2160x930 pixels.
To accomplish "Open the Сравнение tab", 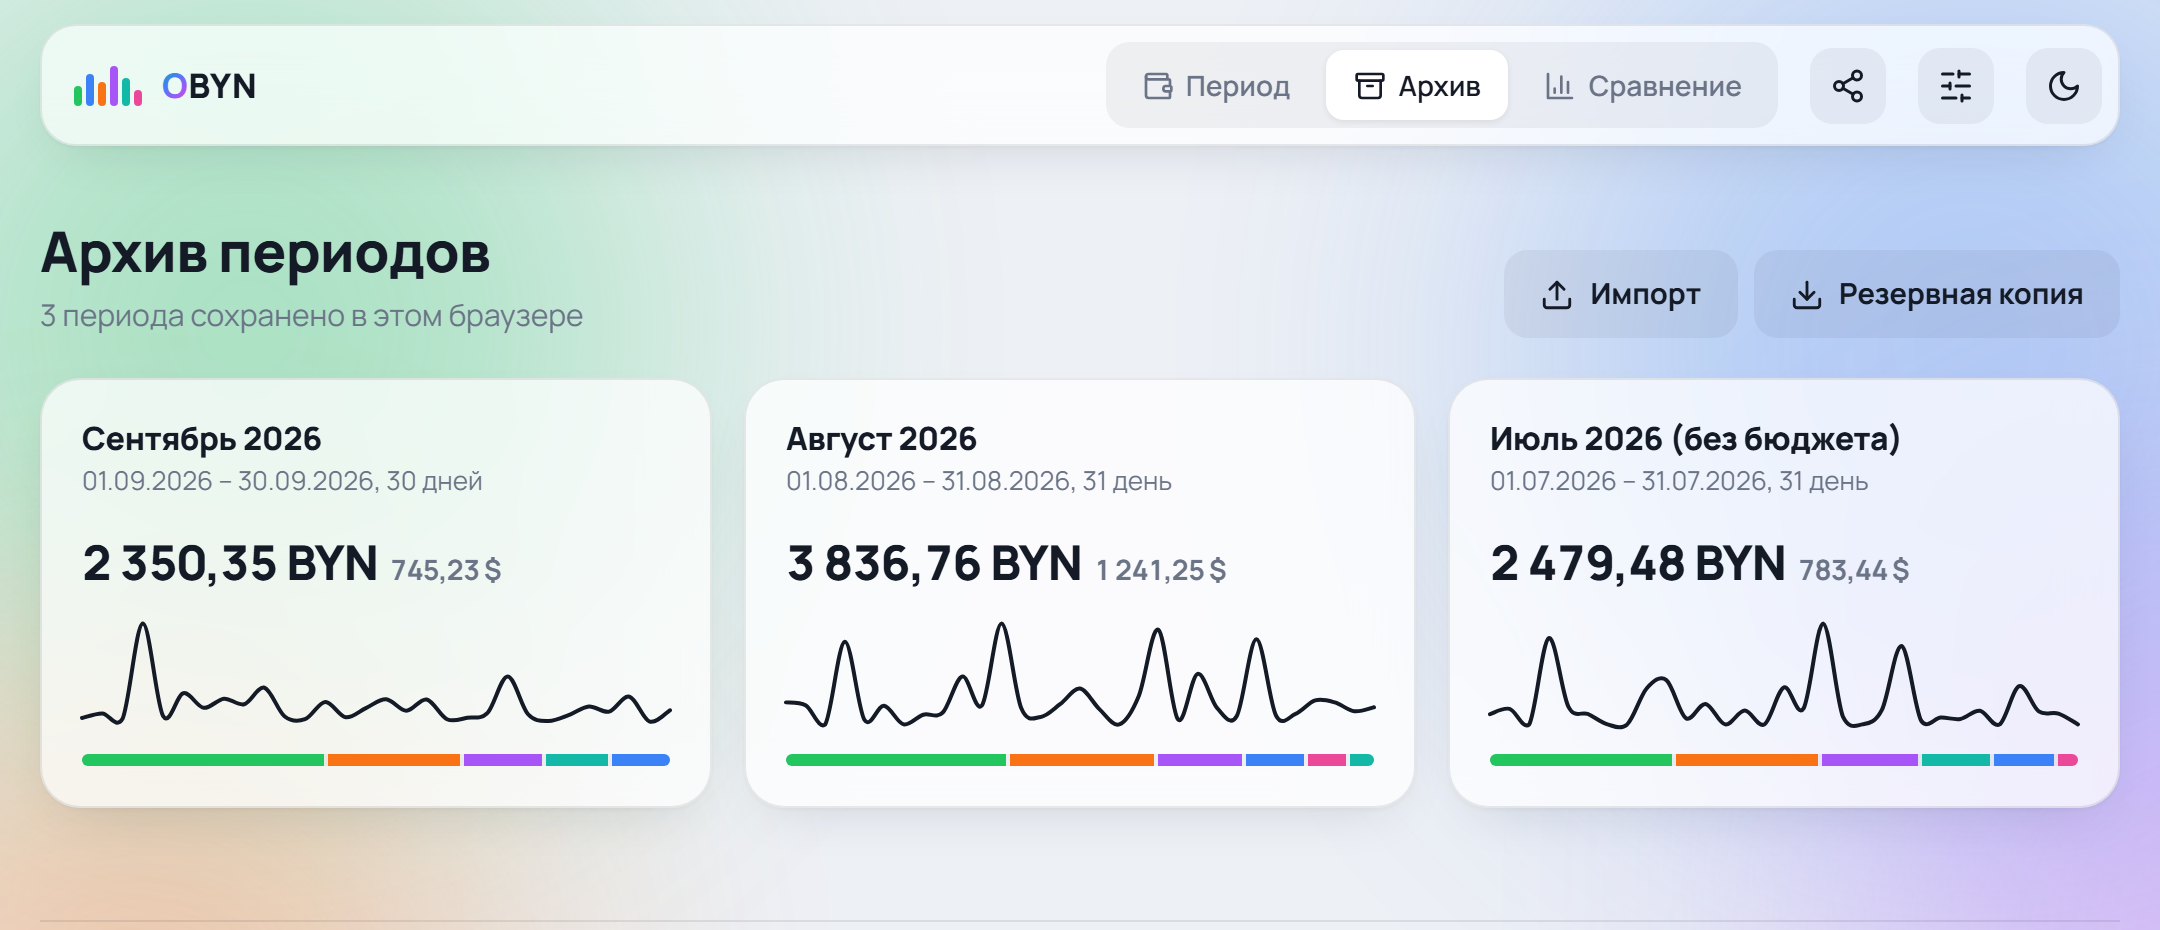I will [1643, 86].
